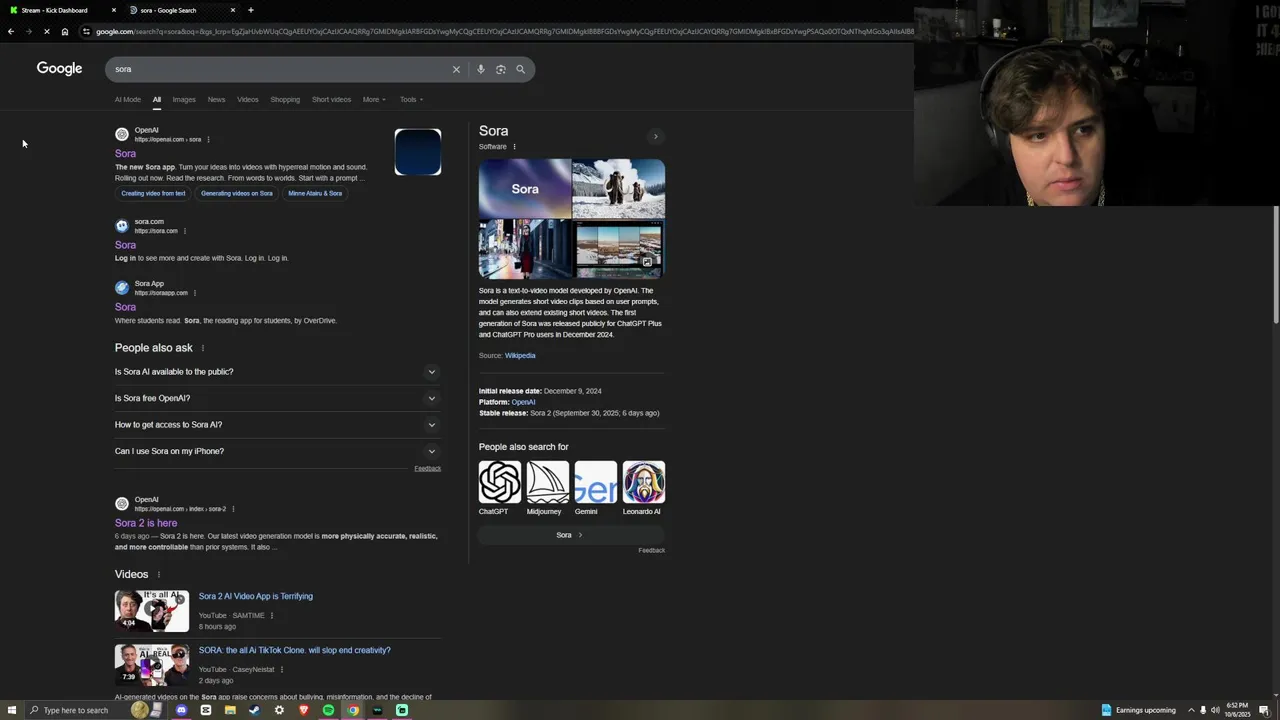Click the Midjourney sailboat icon
The width and height of the screenshot is (1280, 720).
pyautogui.click(x=548, y=482)
